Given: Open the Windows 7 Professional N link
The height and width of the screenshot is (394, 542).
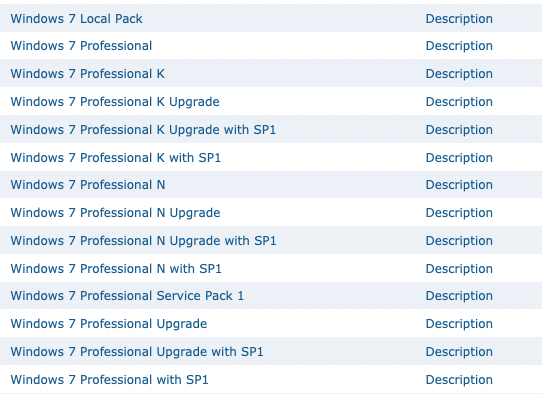Looking at the screenshot, I should pyautogui.click(x=88, y=185).
